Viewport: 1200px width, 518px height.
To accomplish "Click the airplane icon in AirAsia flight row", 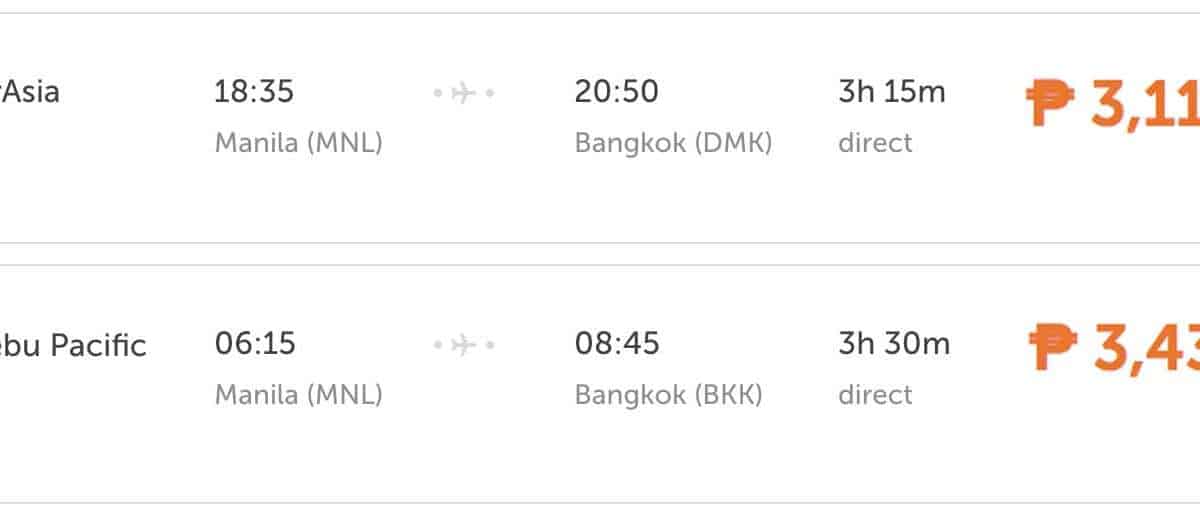I will (463, 93).
